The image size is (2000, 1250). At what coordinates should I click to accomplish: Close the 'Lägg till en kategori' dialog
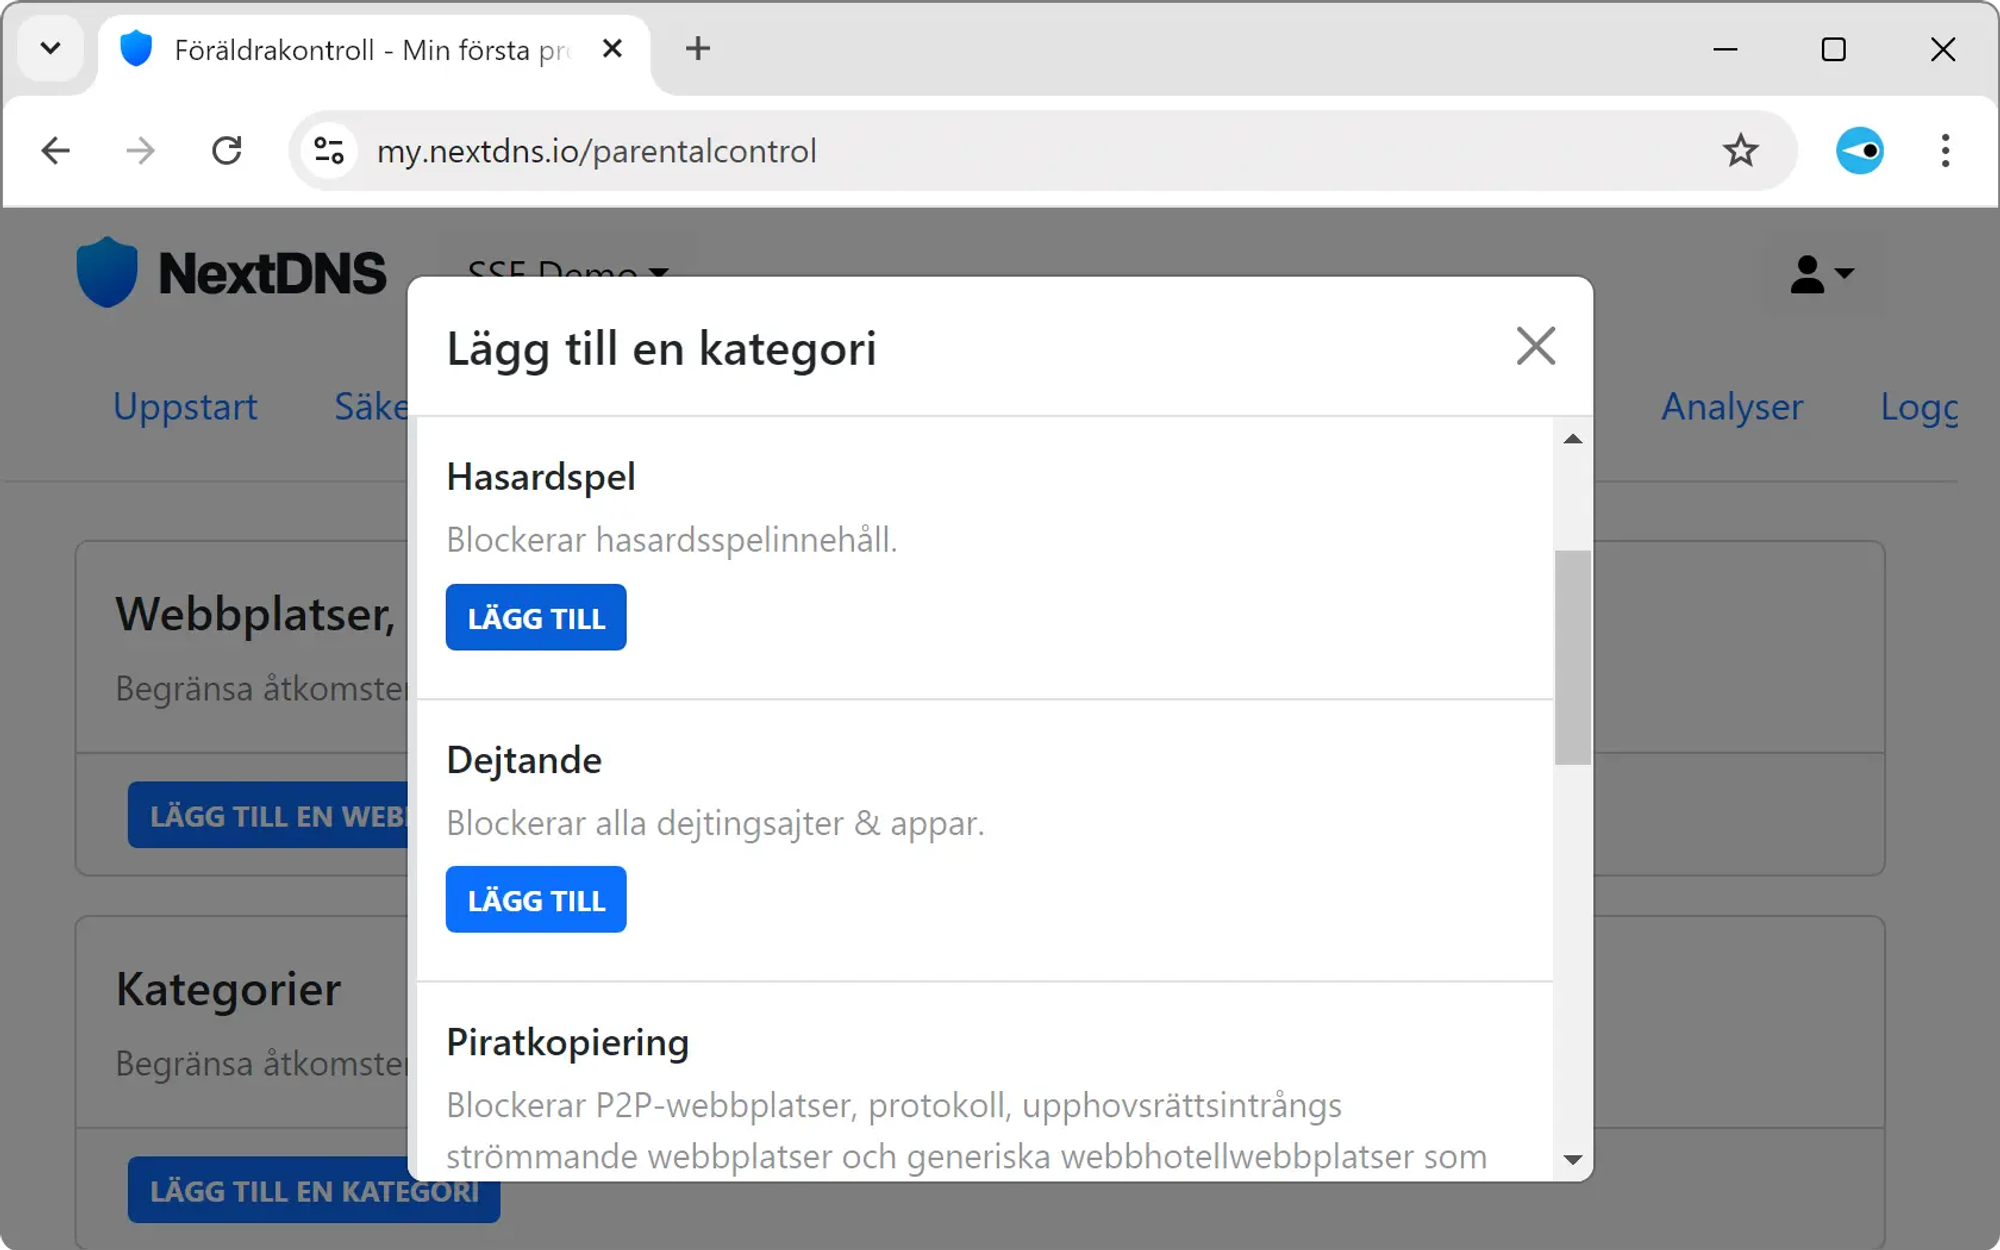point(1535,347)
